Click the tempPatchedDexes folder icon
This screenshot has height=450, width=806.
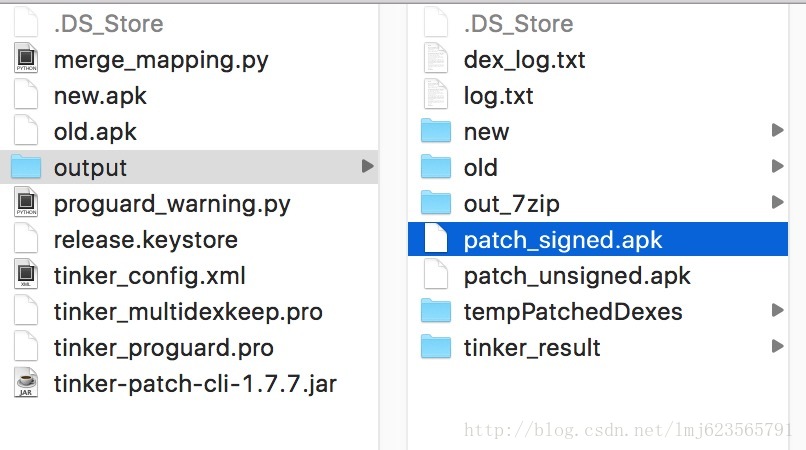pos(436,312)
